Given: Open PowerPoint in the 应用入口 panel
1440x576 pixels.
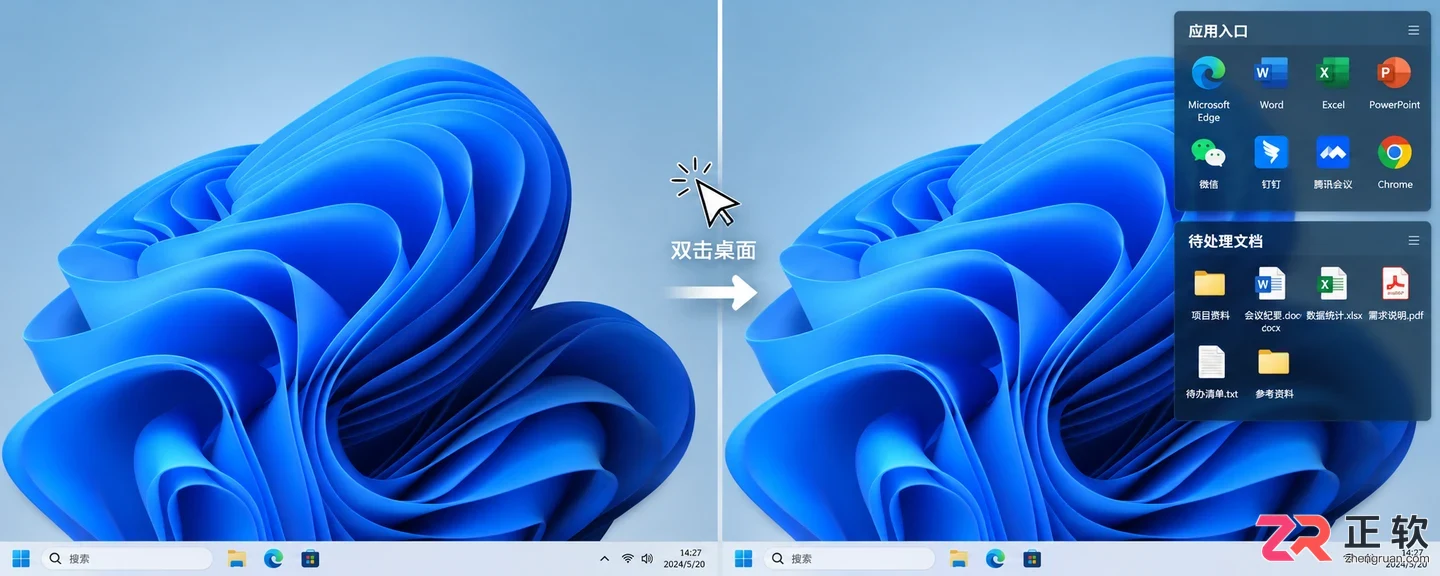Looking at the screenshot, I should pos(1395,73).
